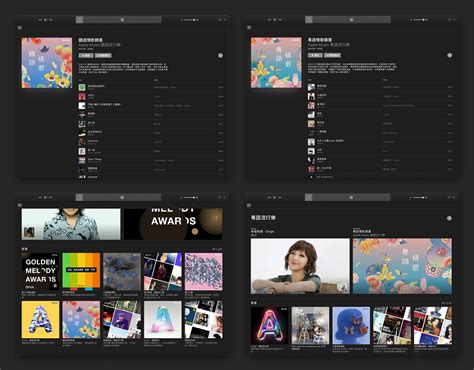
Task: Open the lyrics icon in bottom-left window toolbar
Action: [220, 198]
